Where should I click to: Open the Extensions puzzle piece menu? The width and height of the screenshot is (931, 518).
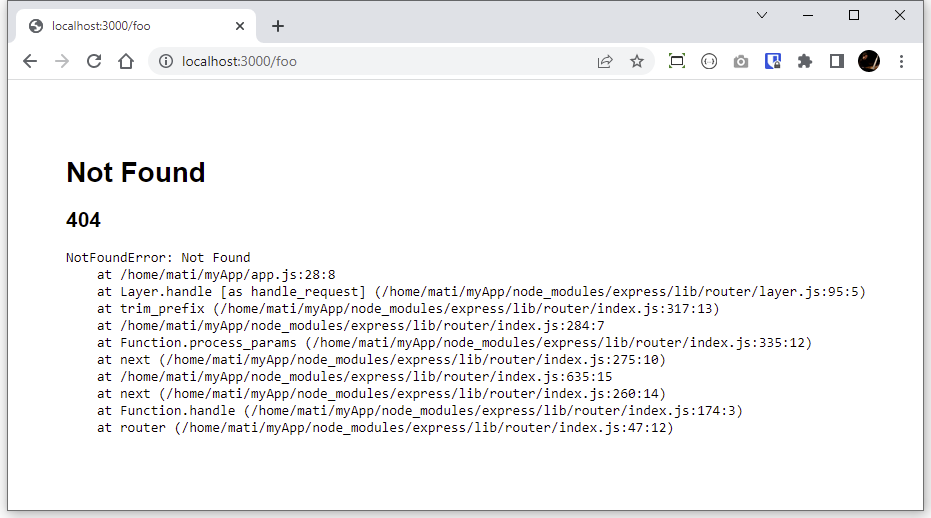(x=805, y=61)
